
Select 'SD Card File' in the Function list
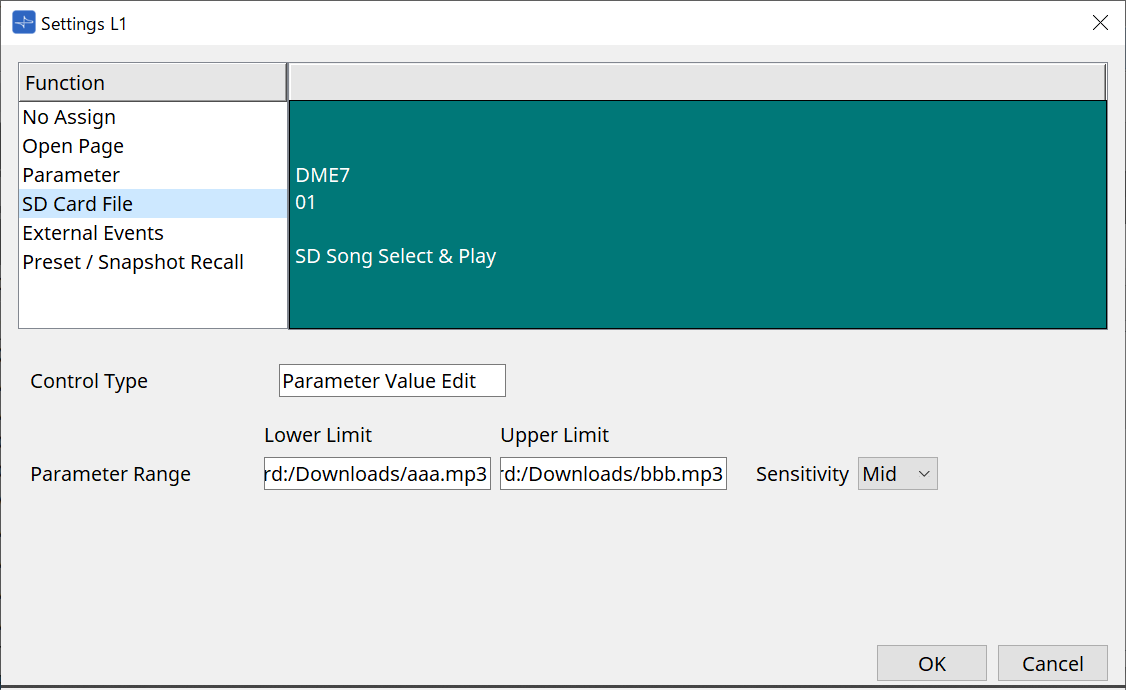77,203
